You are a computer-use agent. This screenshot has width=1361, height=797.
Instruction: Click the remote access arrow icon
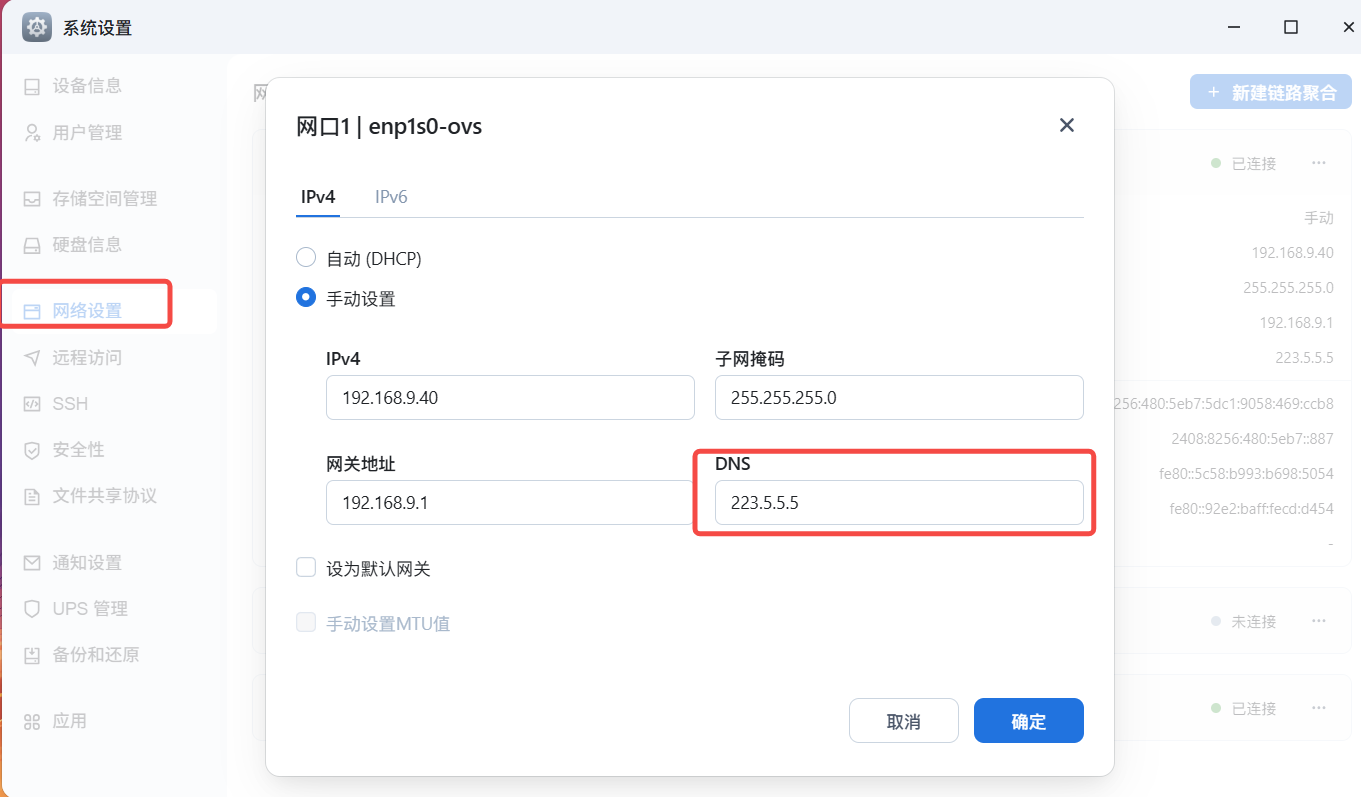(x=33, y=357)
